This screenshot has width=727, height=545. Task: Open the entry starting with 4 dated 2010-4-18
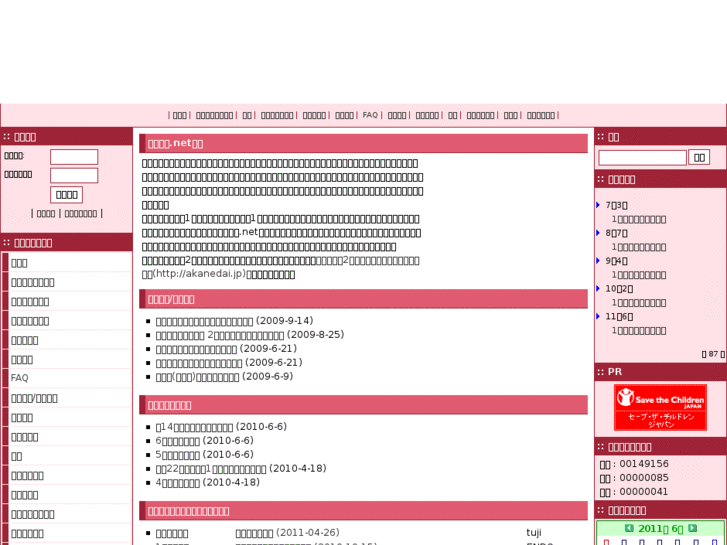tap(178, 482)
